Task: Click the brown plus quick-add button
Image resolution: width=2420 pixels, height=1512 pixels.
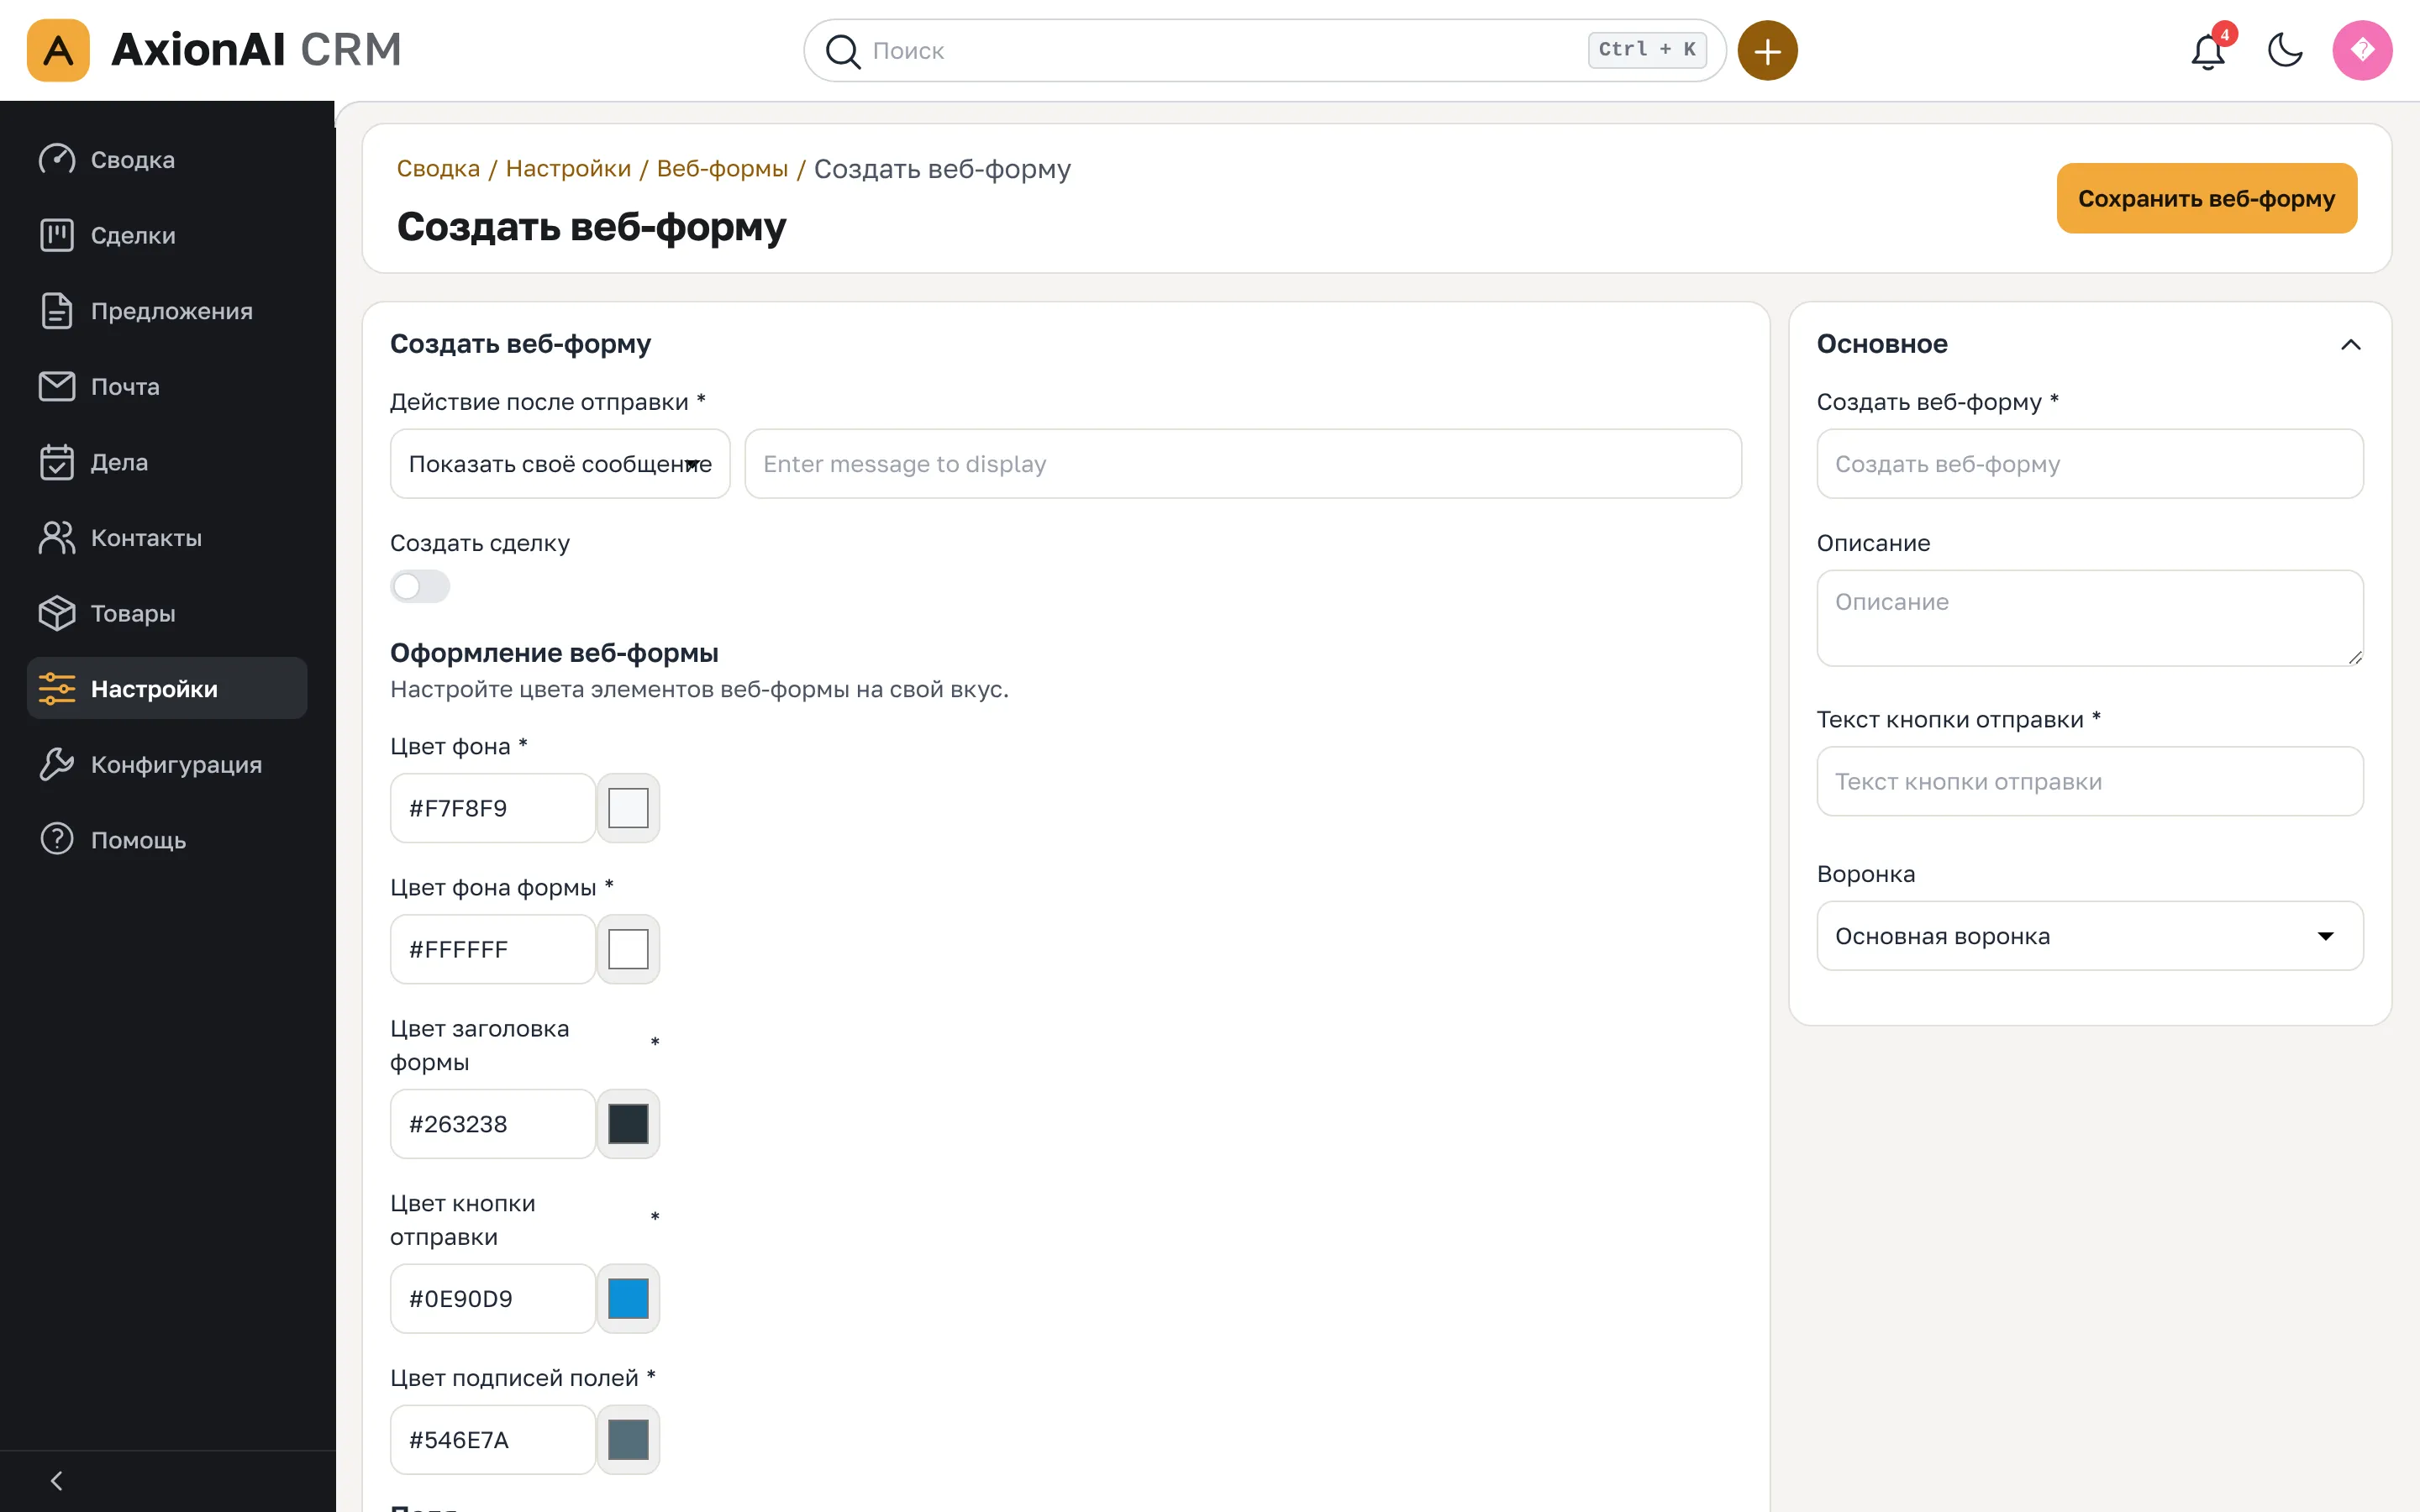Action: click(1767, 50)
